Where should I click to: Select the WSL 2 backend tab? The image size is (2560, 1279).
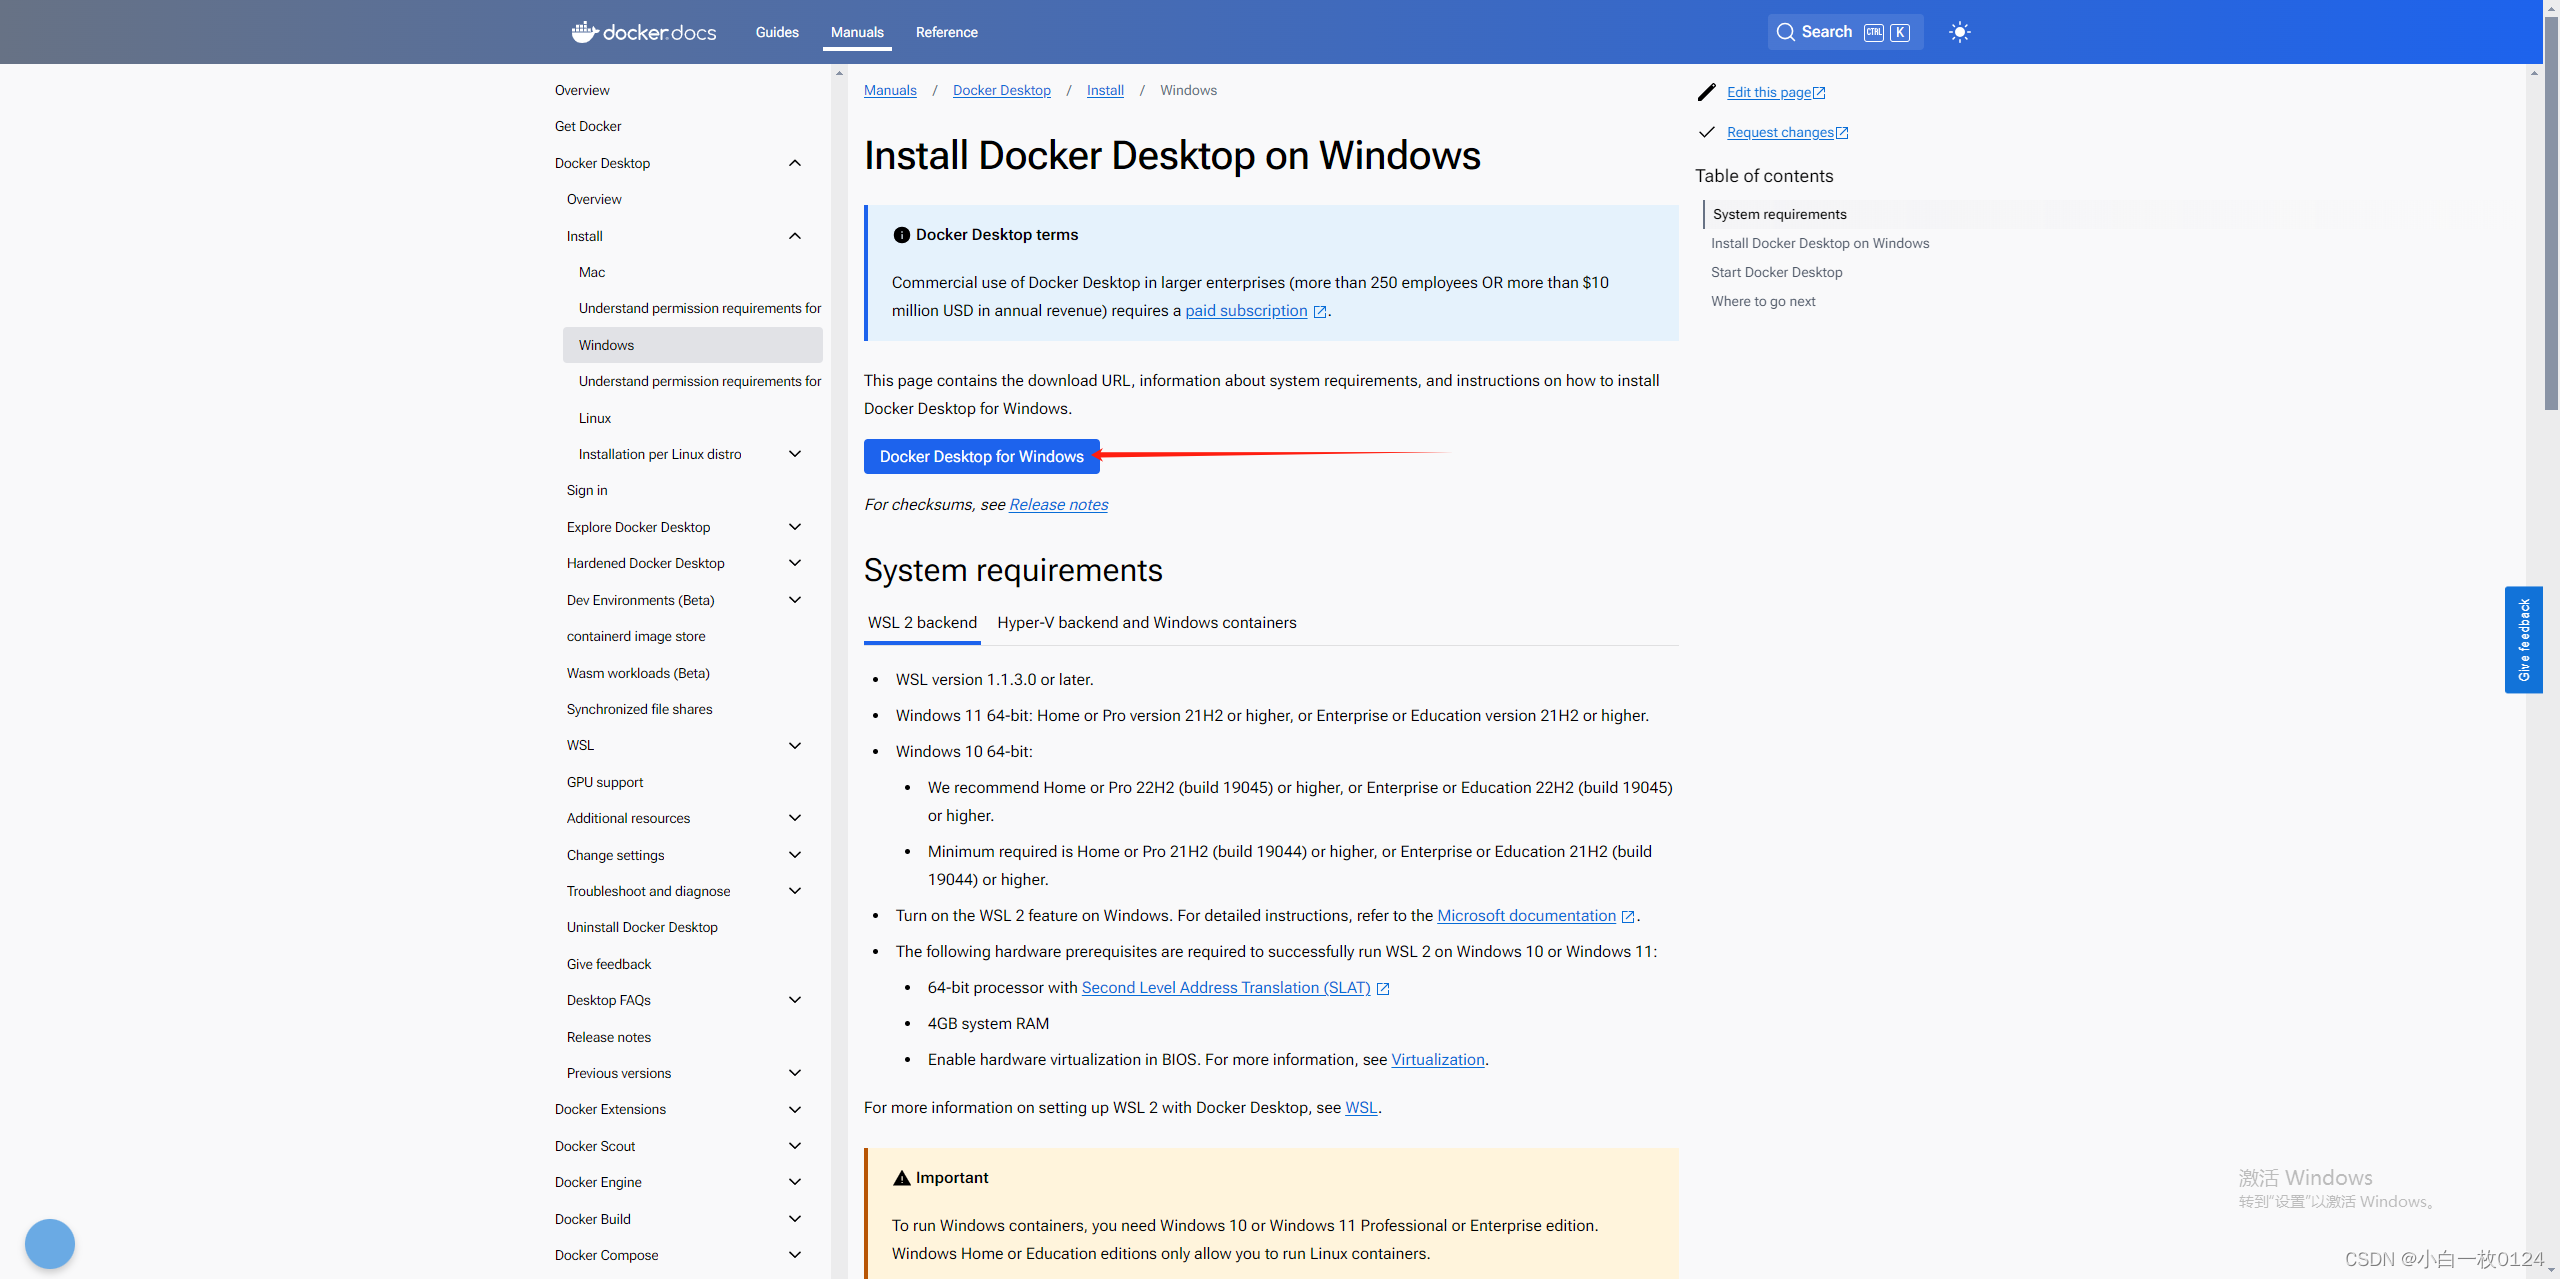(922, 623)
